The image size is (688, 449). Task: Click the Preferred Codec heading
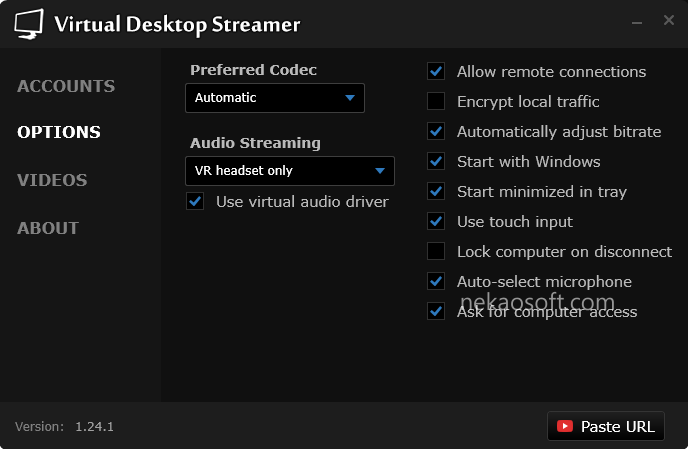pos(253,70)
